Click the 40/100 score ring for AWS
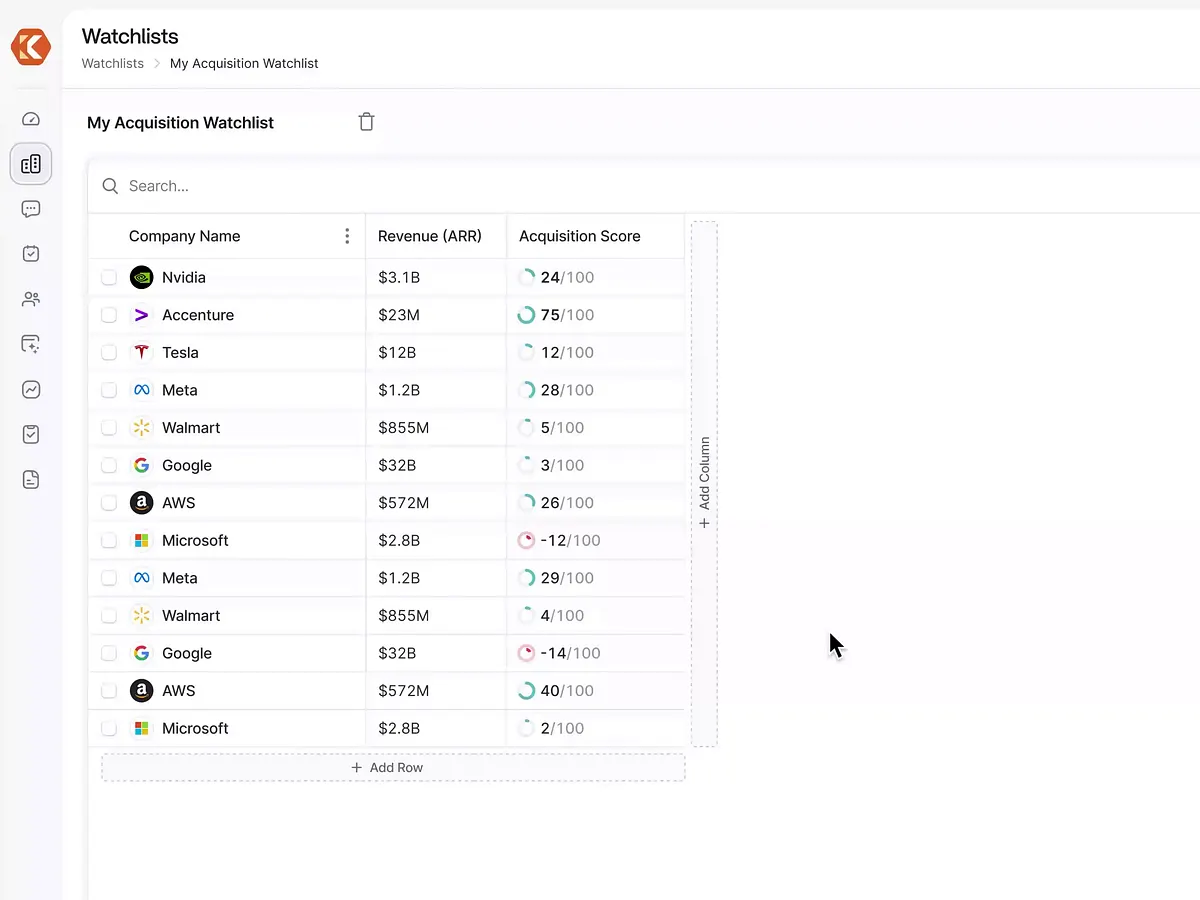 coord(526,691)
